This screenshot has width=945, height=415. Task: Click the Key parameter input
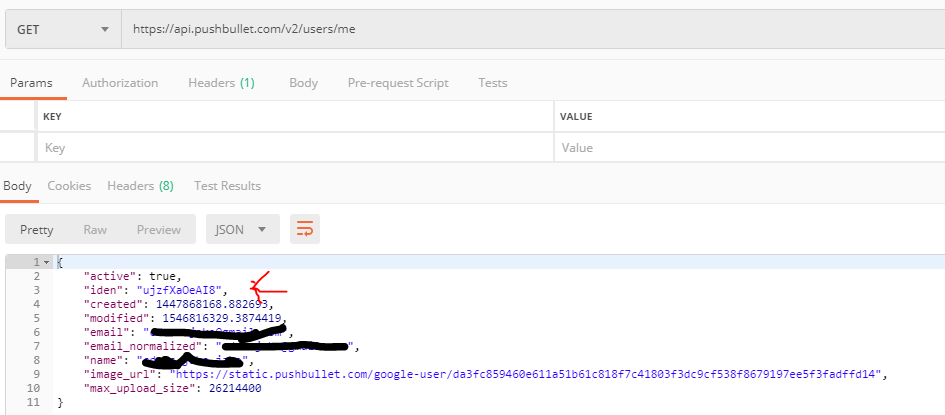tap(295, 148)
